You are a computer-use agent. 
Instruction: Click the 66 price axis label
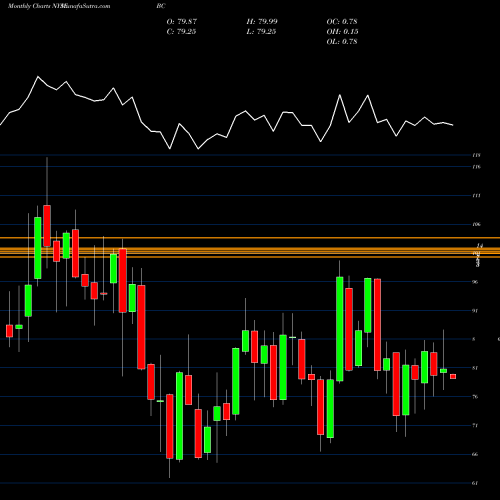475,454
